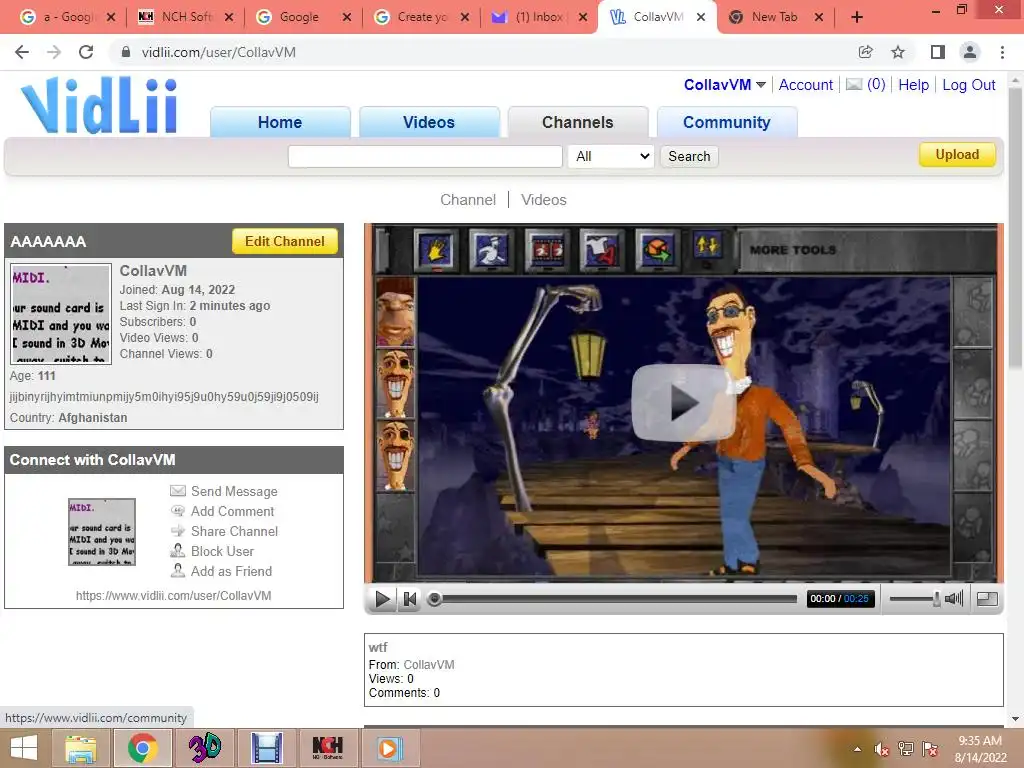Close the CollavVM browser tab
This screenshot has width=1024, height=768.
701,17
